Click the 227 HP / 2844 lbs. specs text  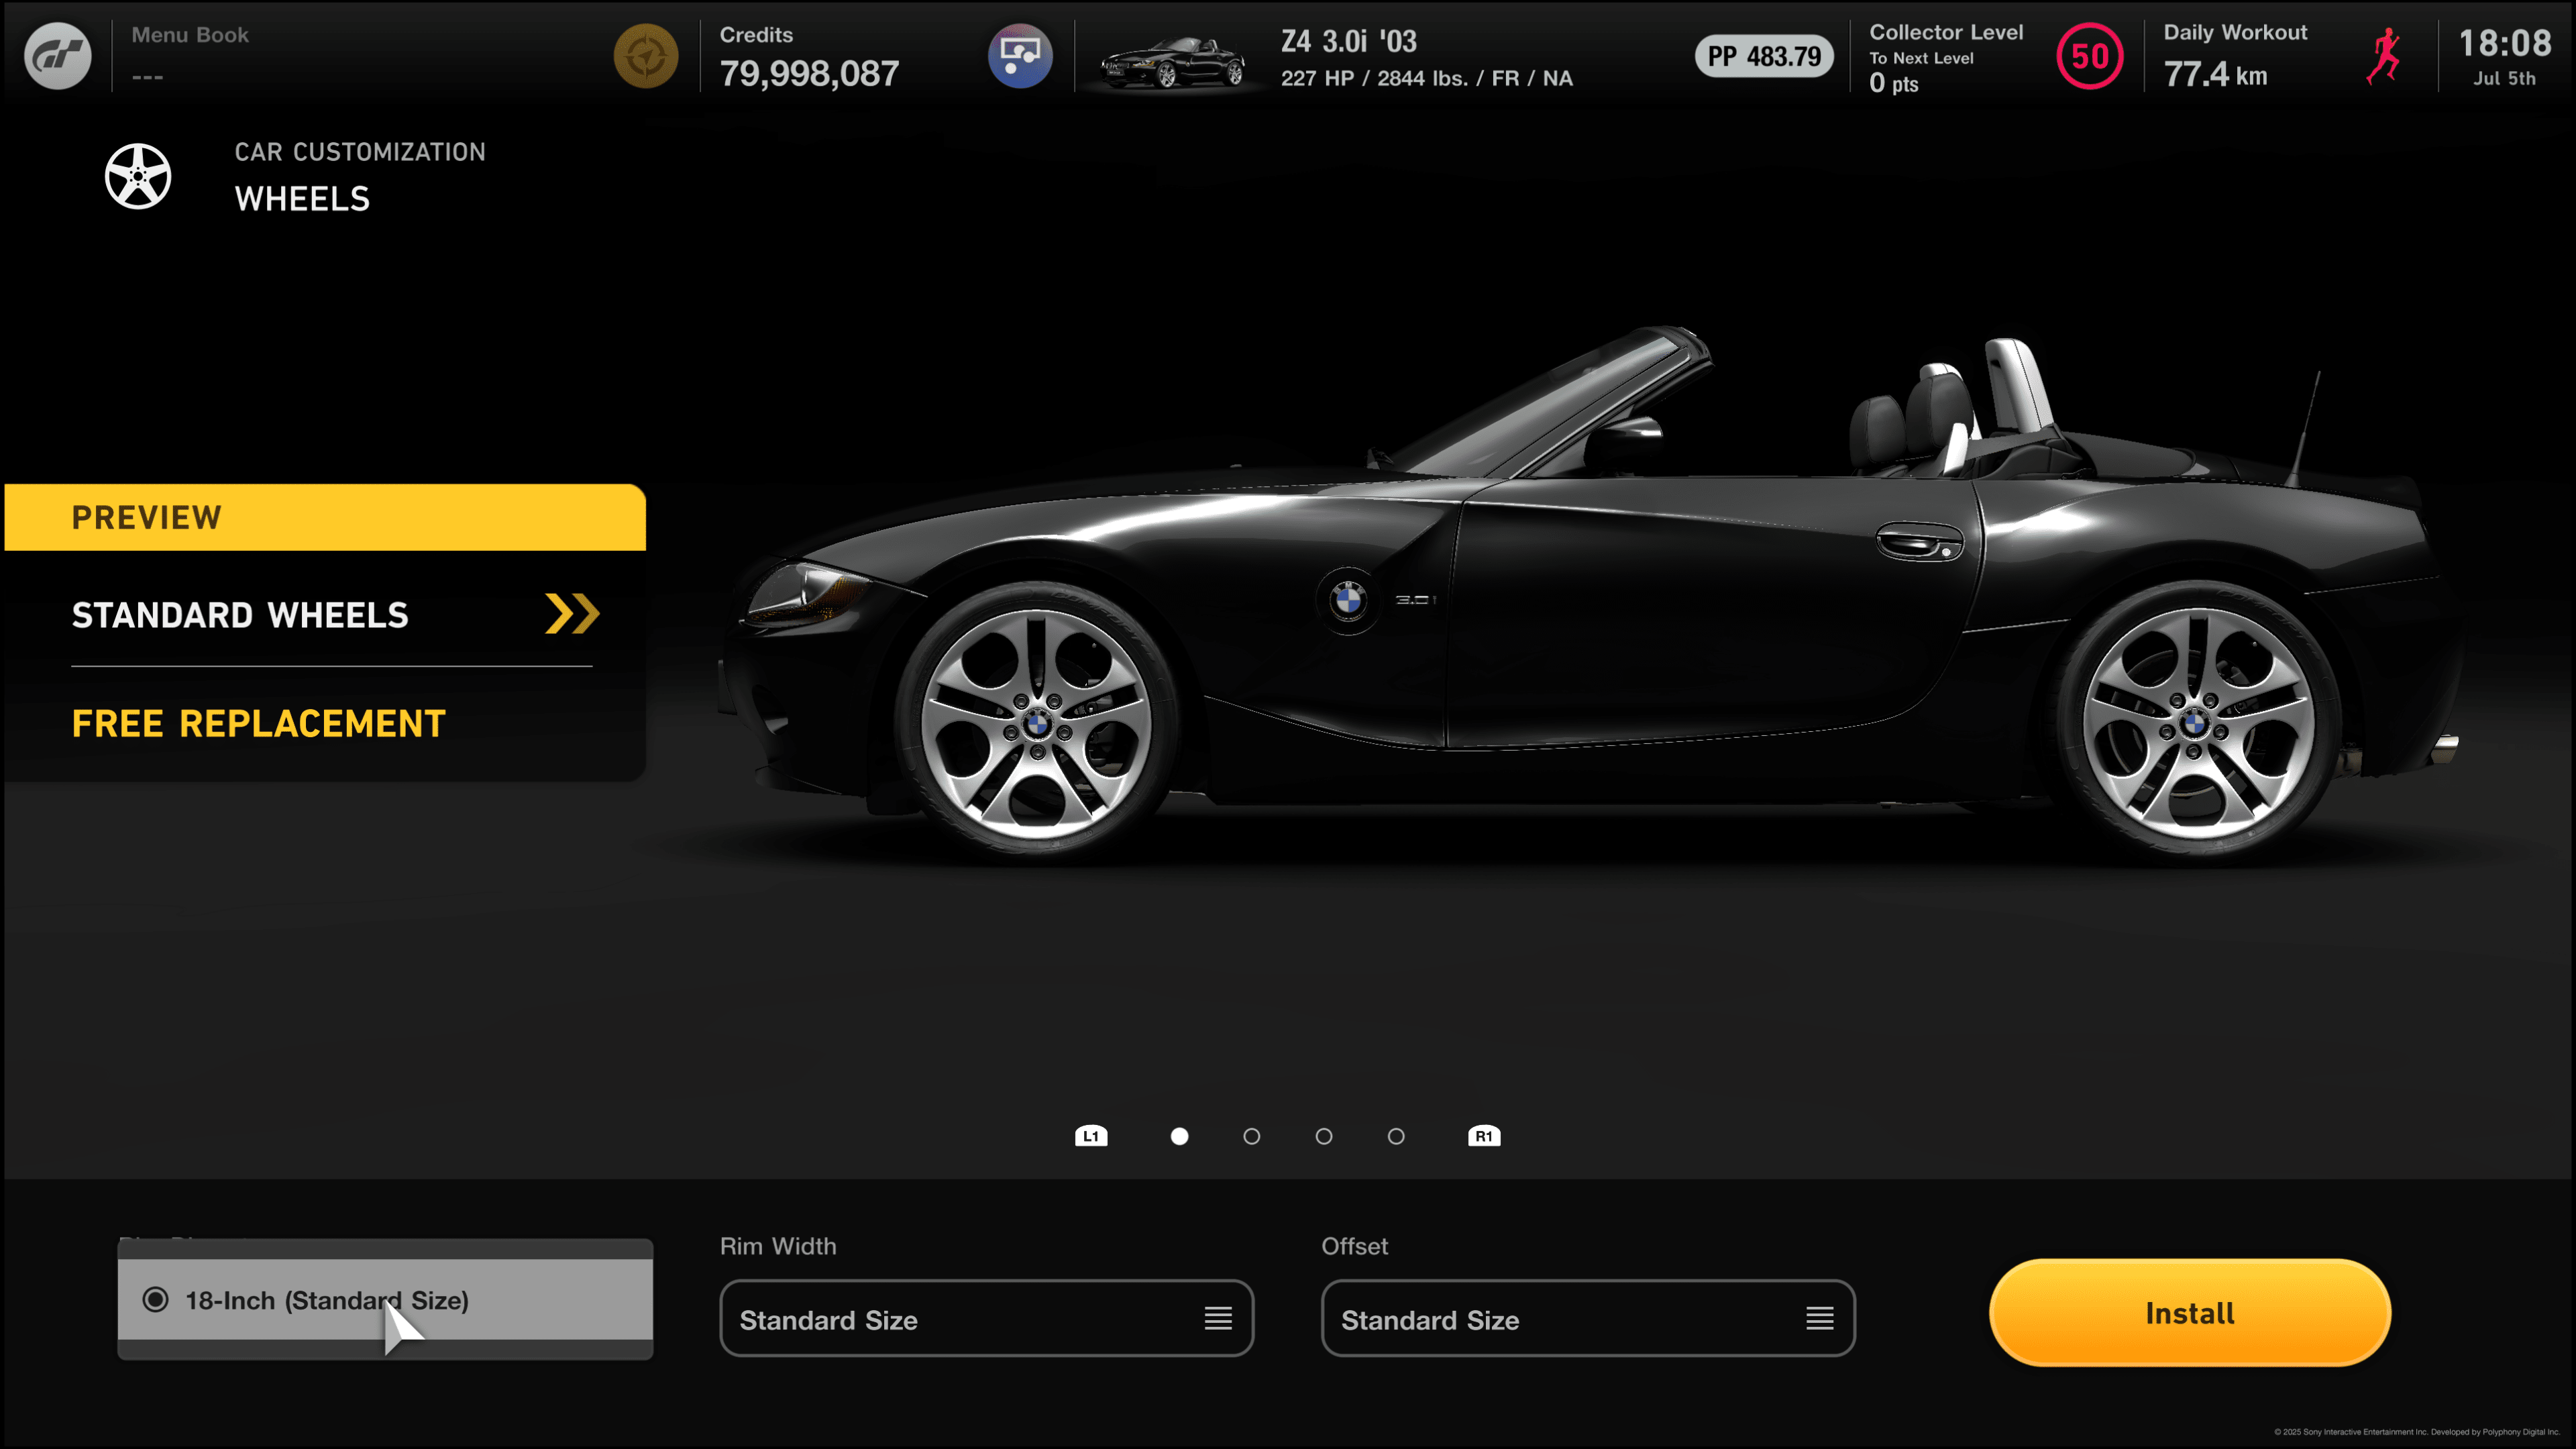tap(1427, 78)
